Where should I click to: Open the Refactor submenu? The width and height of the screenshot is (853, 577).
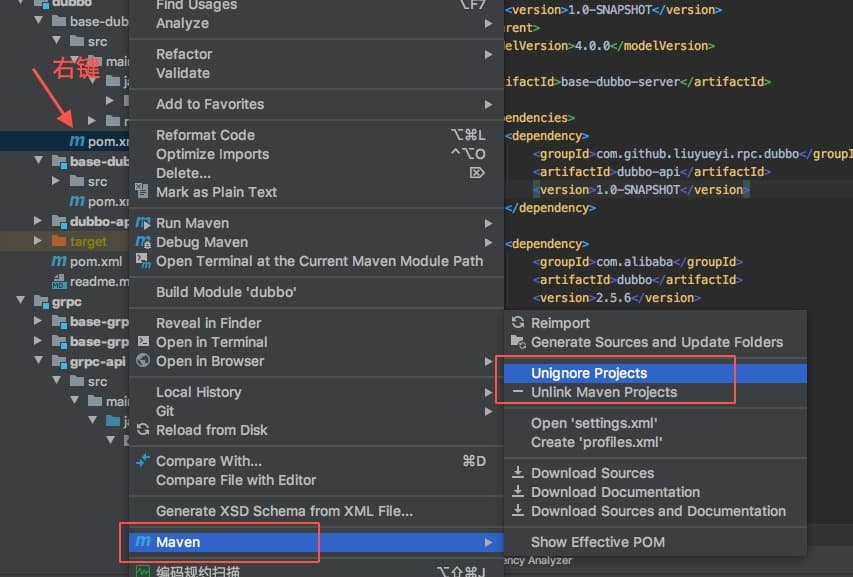pyautogui.click(x=184, y=54)
